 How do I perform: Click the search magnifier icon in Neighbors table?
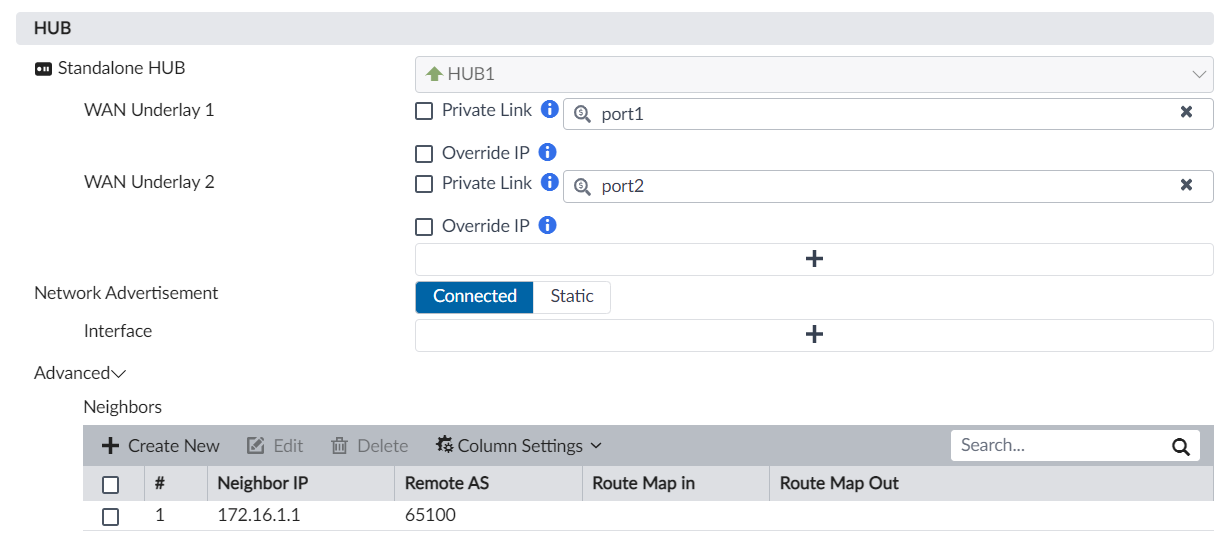pyautogui.click(x=1180, y=446)
